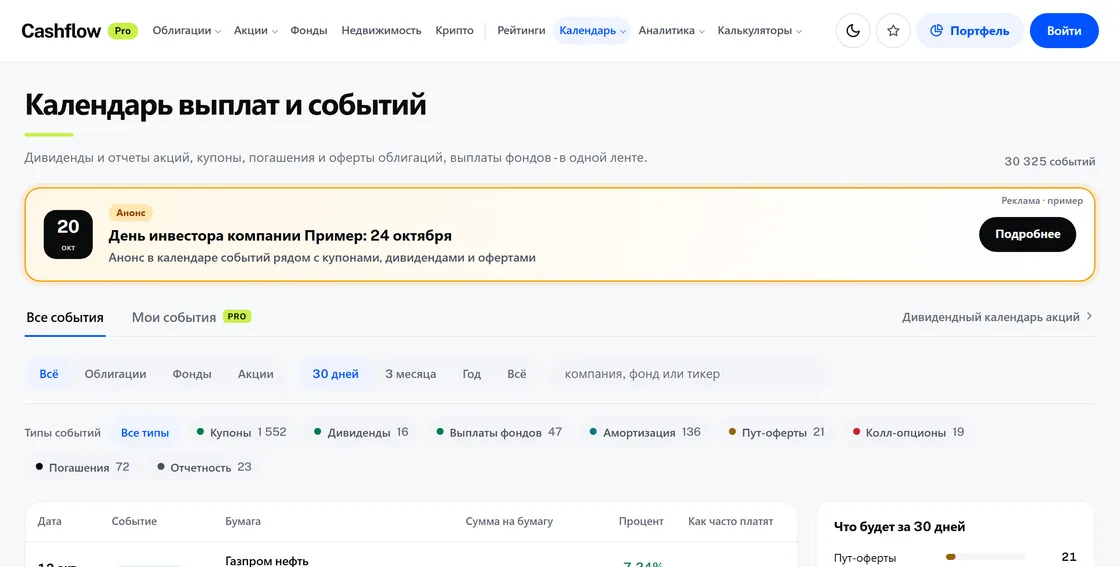Open the Калькуляторы dropdown
Screen dimensions: 1120x567
[x=759, y=31]
